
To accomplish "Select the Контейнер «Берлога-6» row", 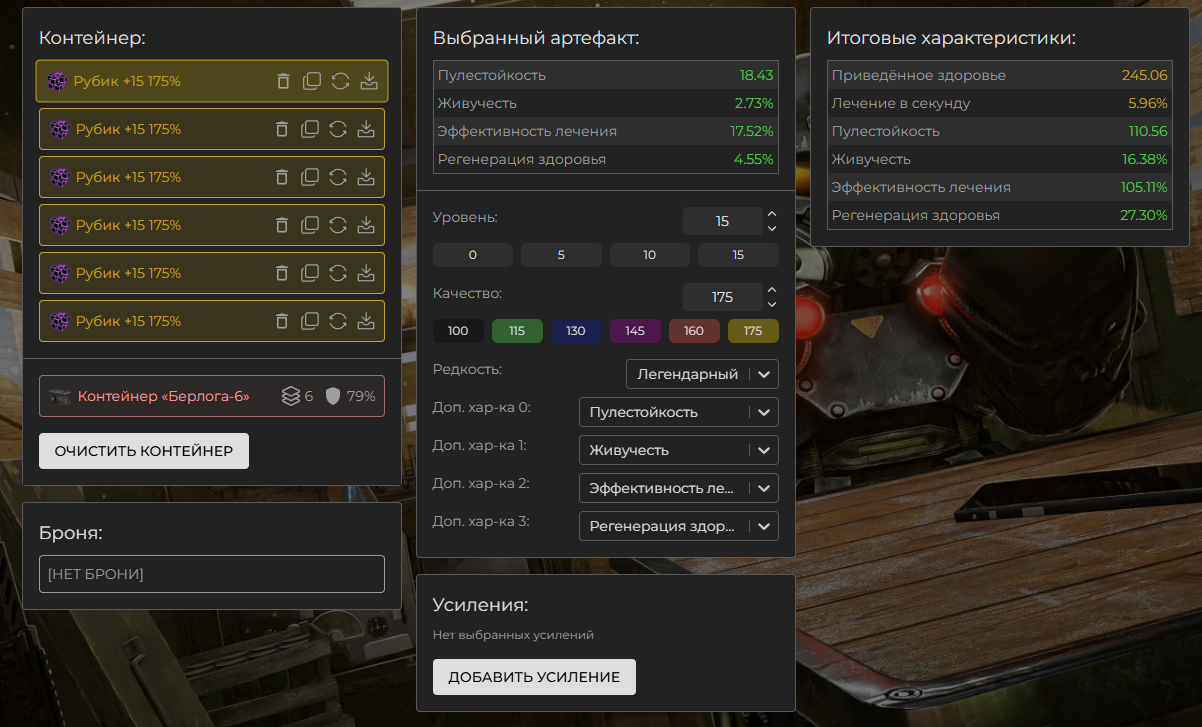I will coord(212,396).
